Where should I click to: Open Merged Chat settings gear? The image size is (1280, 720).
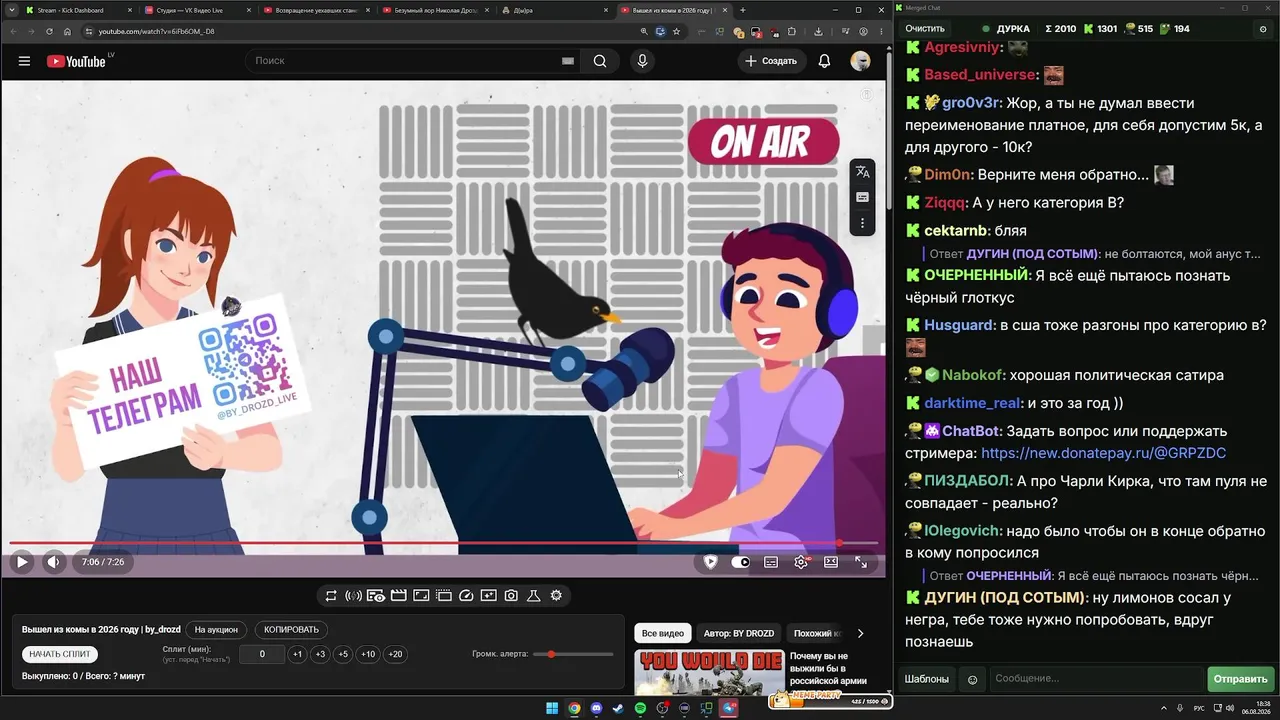pyautogui.click(x=1263, y=29)
